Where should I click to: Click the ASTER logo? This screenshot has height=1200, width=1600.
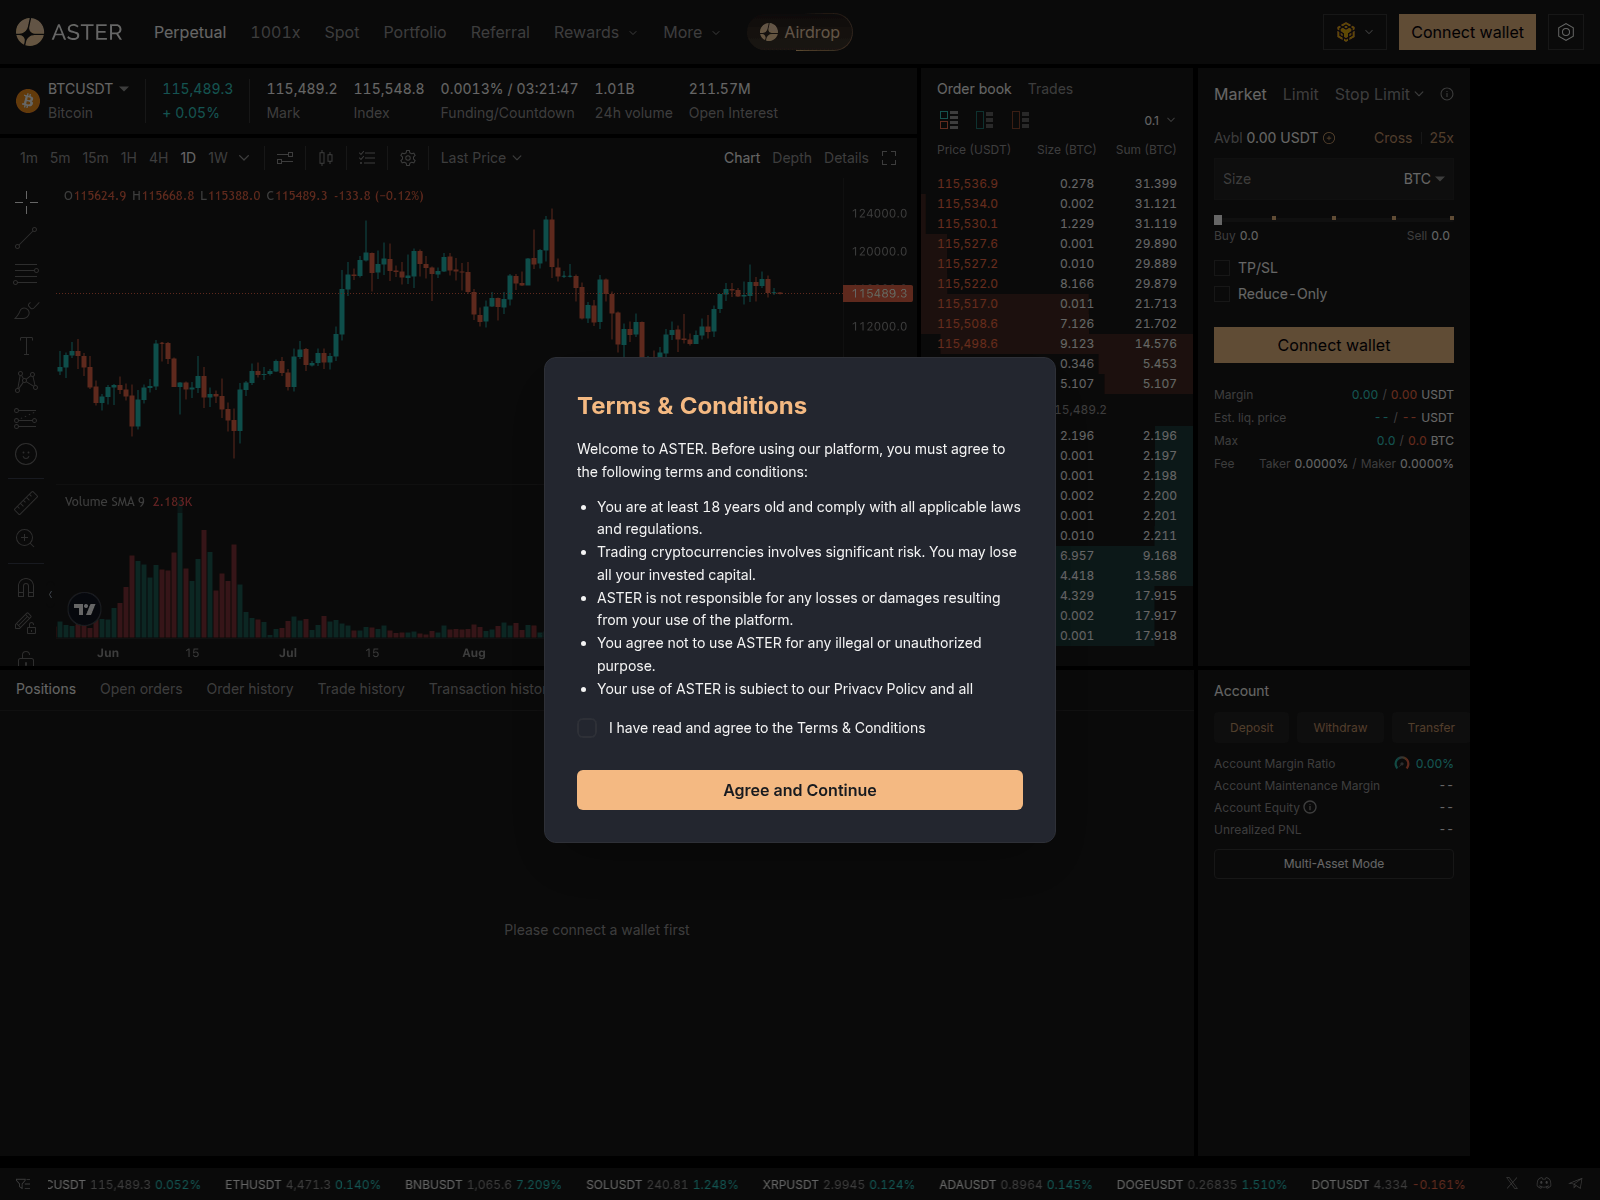[69, 32]
